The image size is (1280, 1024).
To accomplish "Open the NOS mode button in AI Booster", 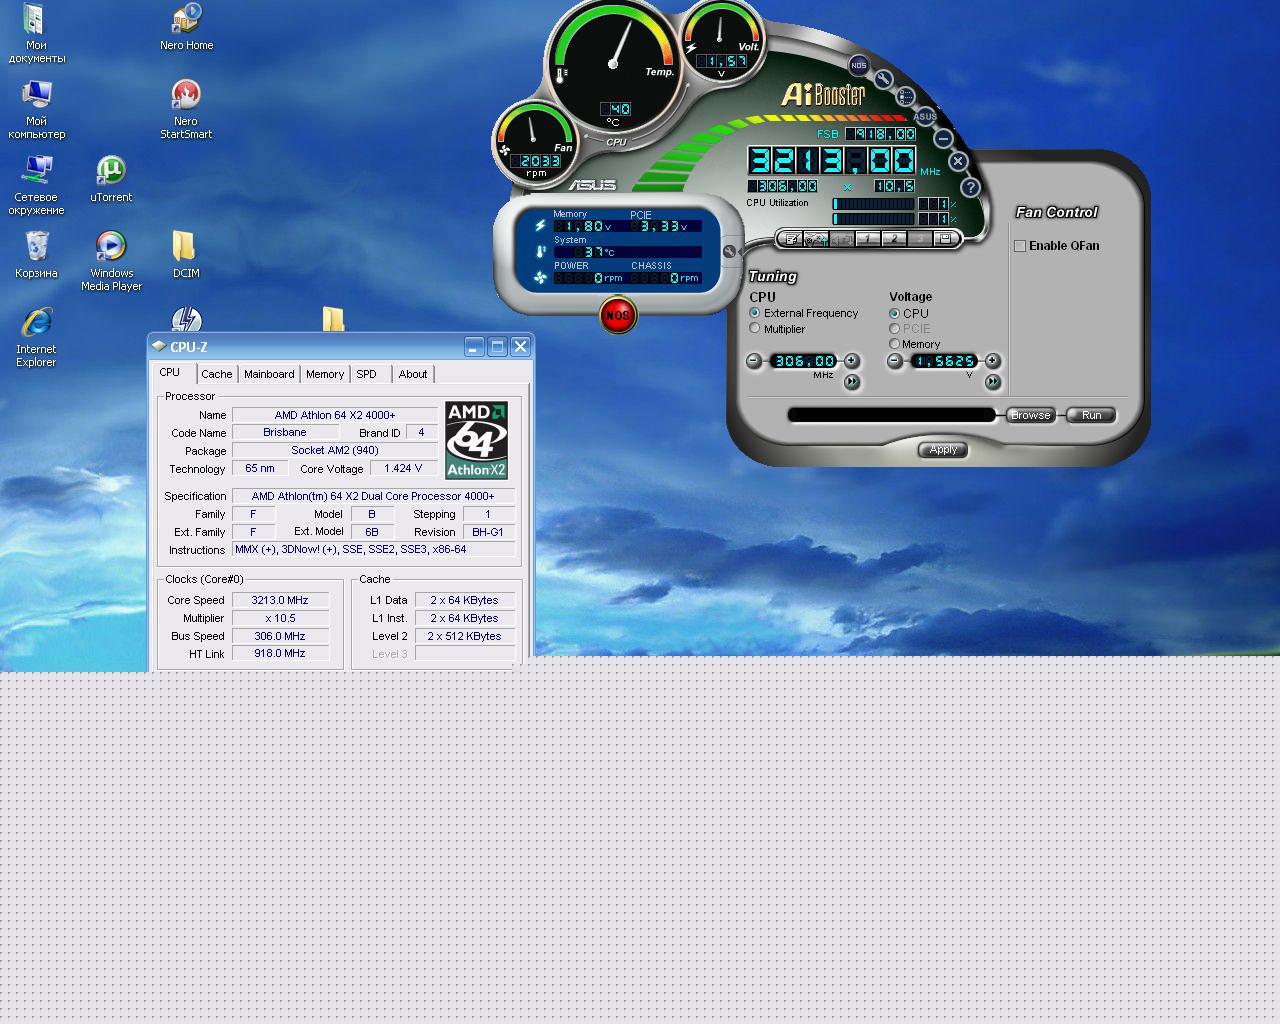I will point(859,65).
